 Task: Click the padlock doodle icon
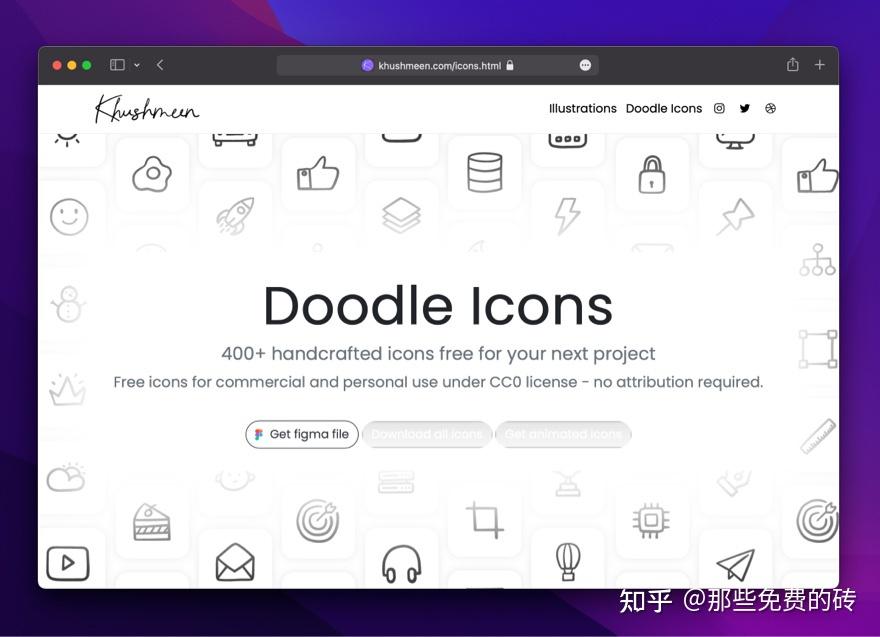[x=652, y=176]
